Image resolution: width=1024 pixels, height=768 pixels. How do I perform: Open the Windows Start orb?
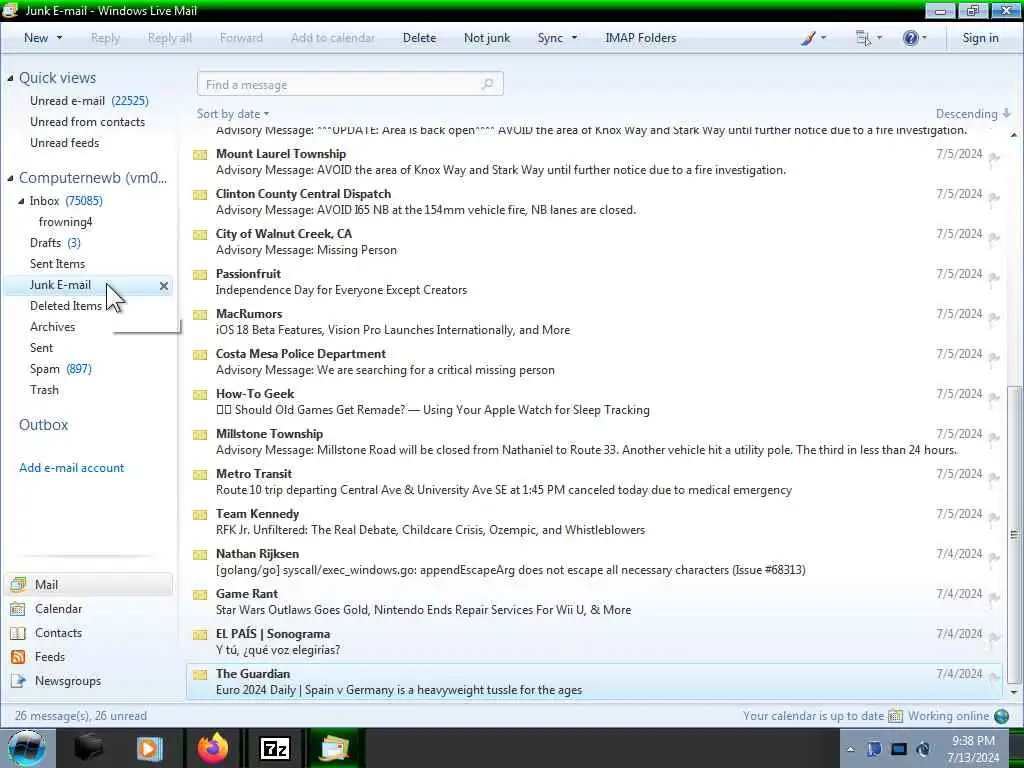pos(26,748)
